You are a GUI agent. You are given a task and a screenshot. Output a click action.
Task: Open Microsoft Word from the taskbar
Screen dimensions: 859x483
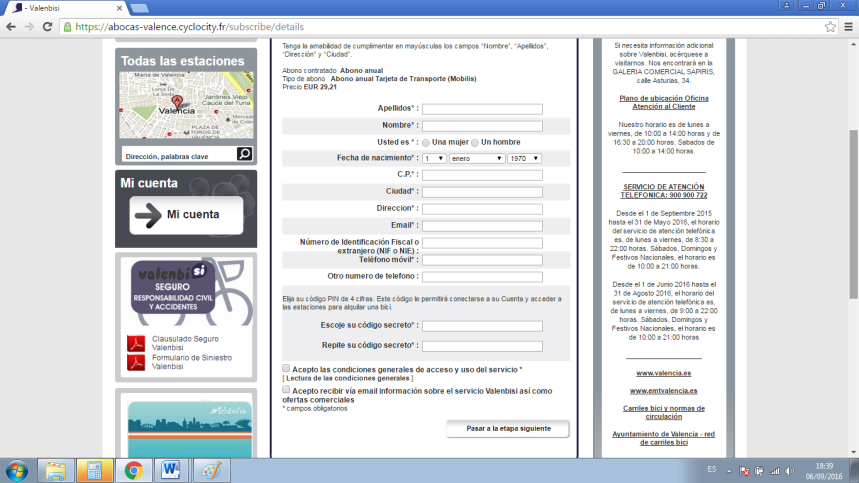click(171, 471)
